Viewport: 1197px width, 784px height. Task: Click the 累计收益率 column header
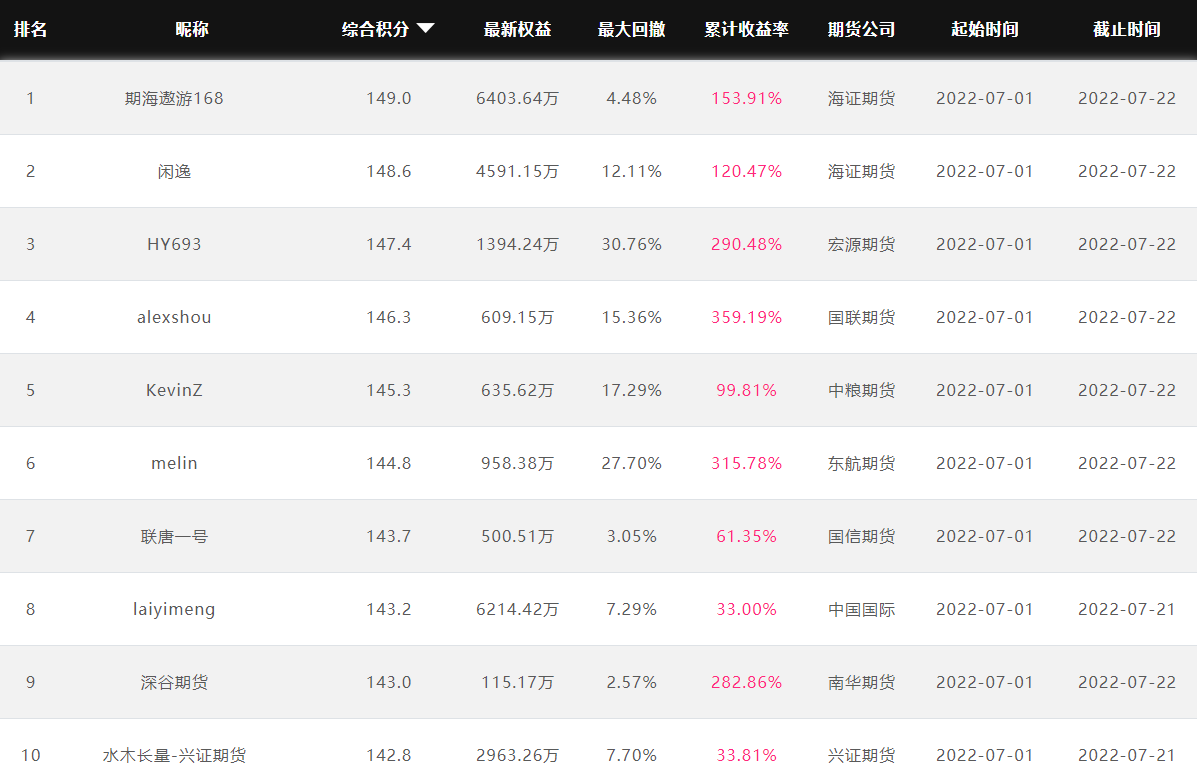click(x=747, y=29)
